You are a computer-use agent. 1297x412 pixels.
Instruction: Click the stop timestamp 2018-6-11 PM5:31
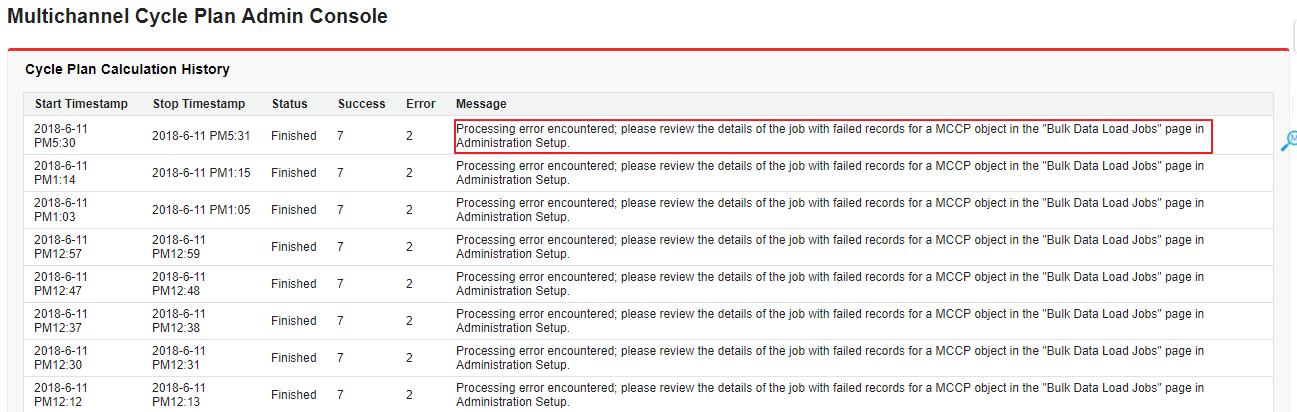click(x=201, y=136)
